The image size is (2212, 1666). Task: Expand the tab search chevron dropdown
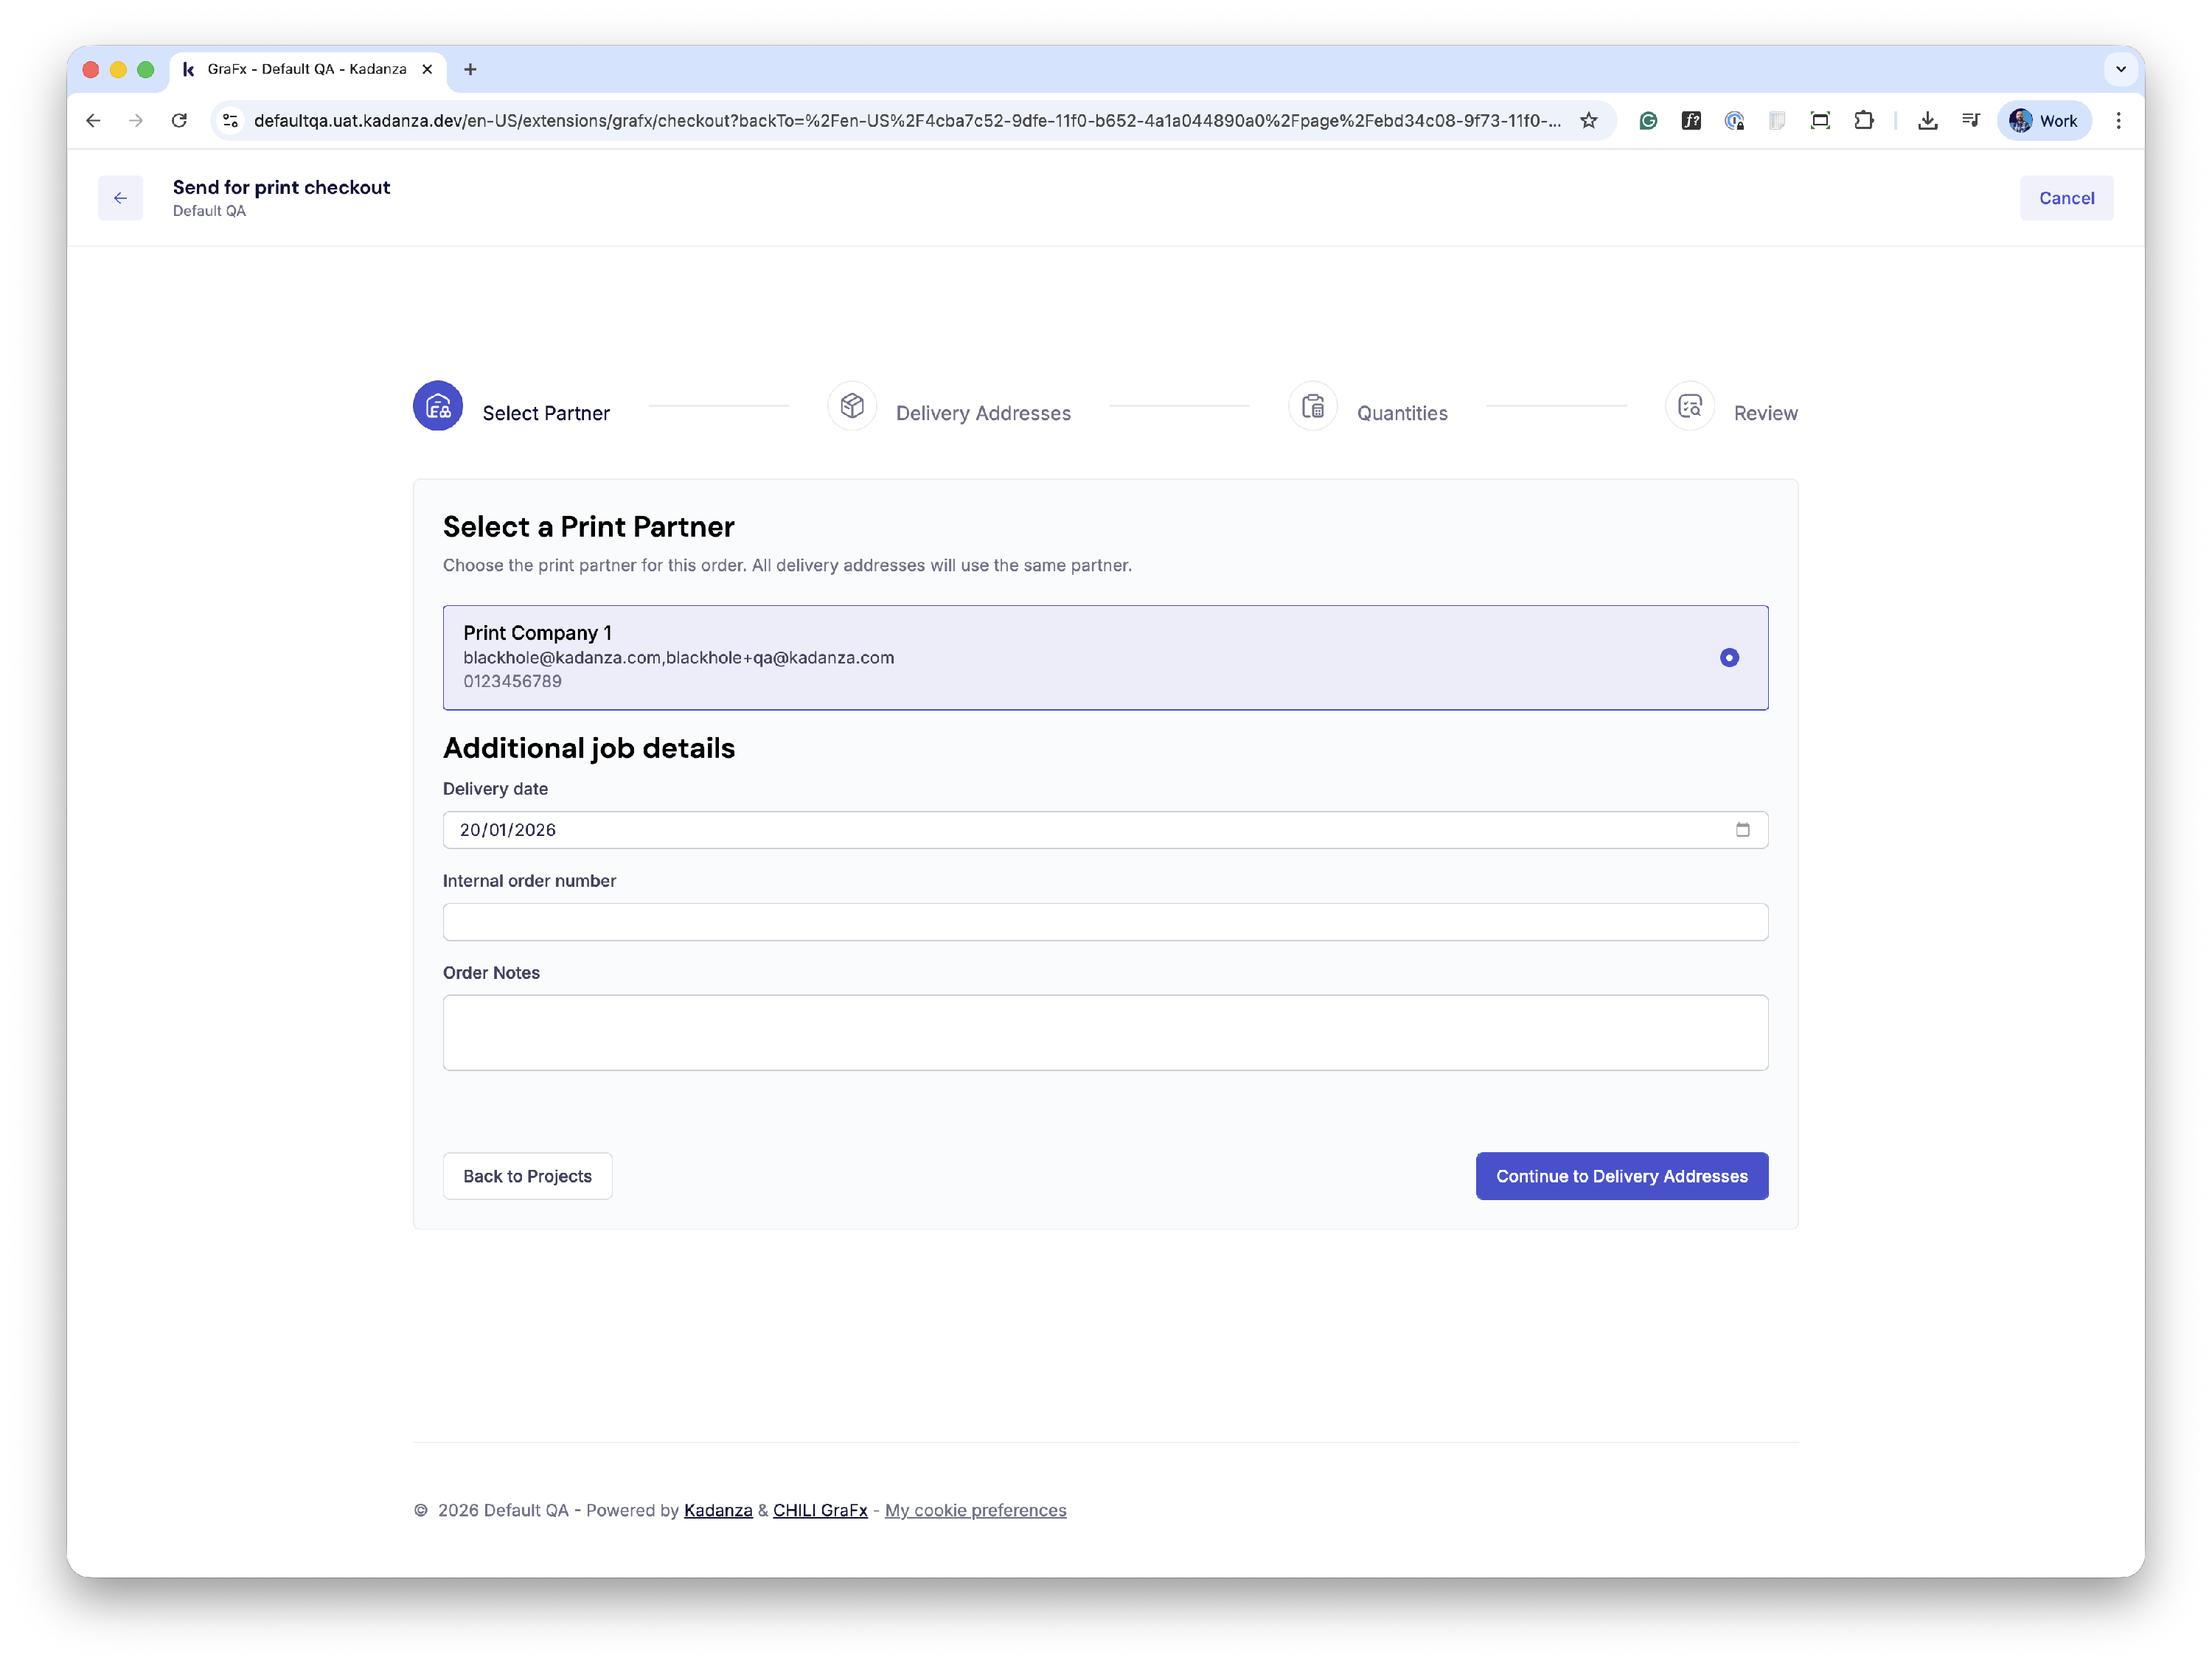click(x=2120, y=69)
